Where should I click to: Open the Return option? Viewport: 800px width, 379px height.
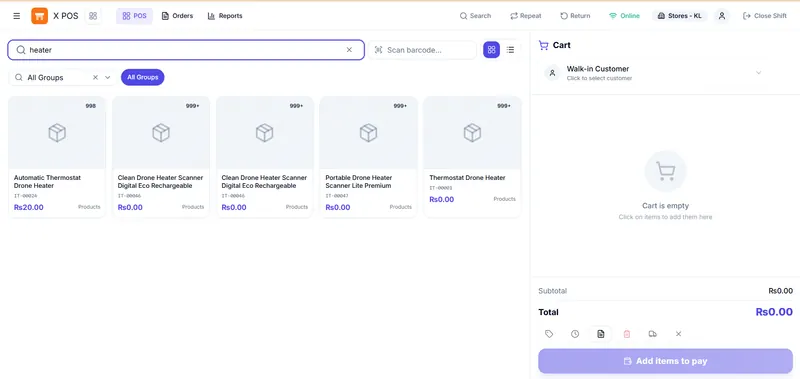click(x=575, y=16)
